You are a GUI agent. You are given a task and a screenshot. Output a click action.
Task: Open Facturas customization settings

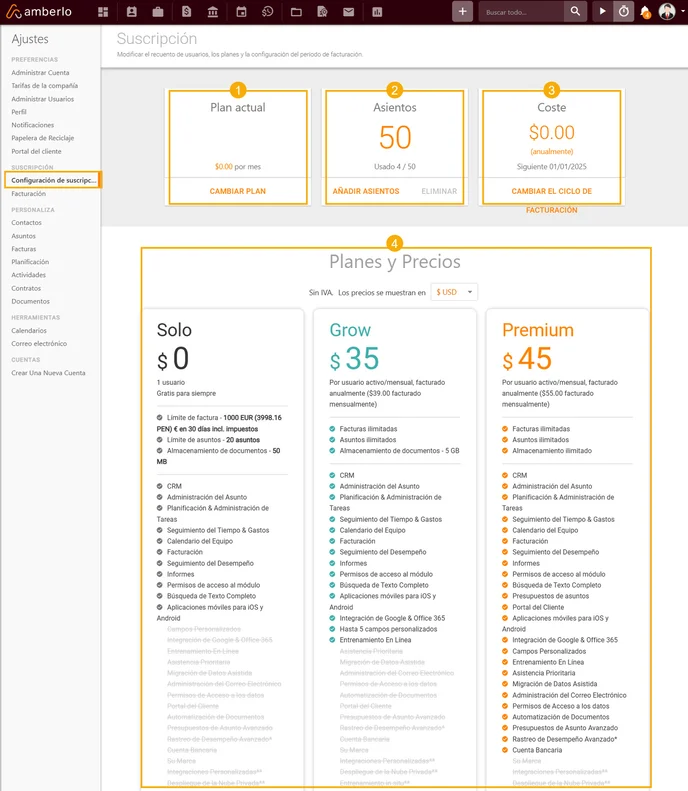(24, 249)
